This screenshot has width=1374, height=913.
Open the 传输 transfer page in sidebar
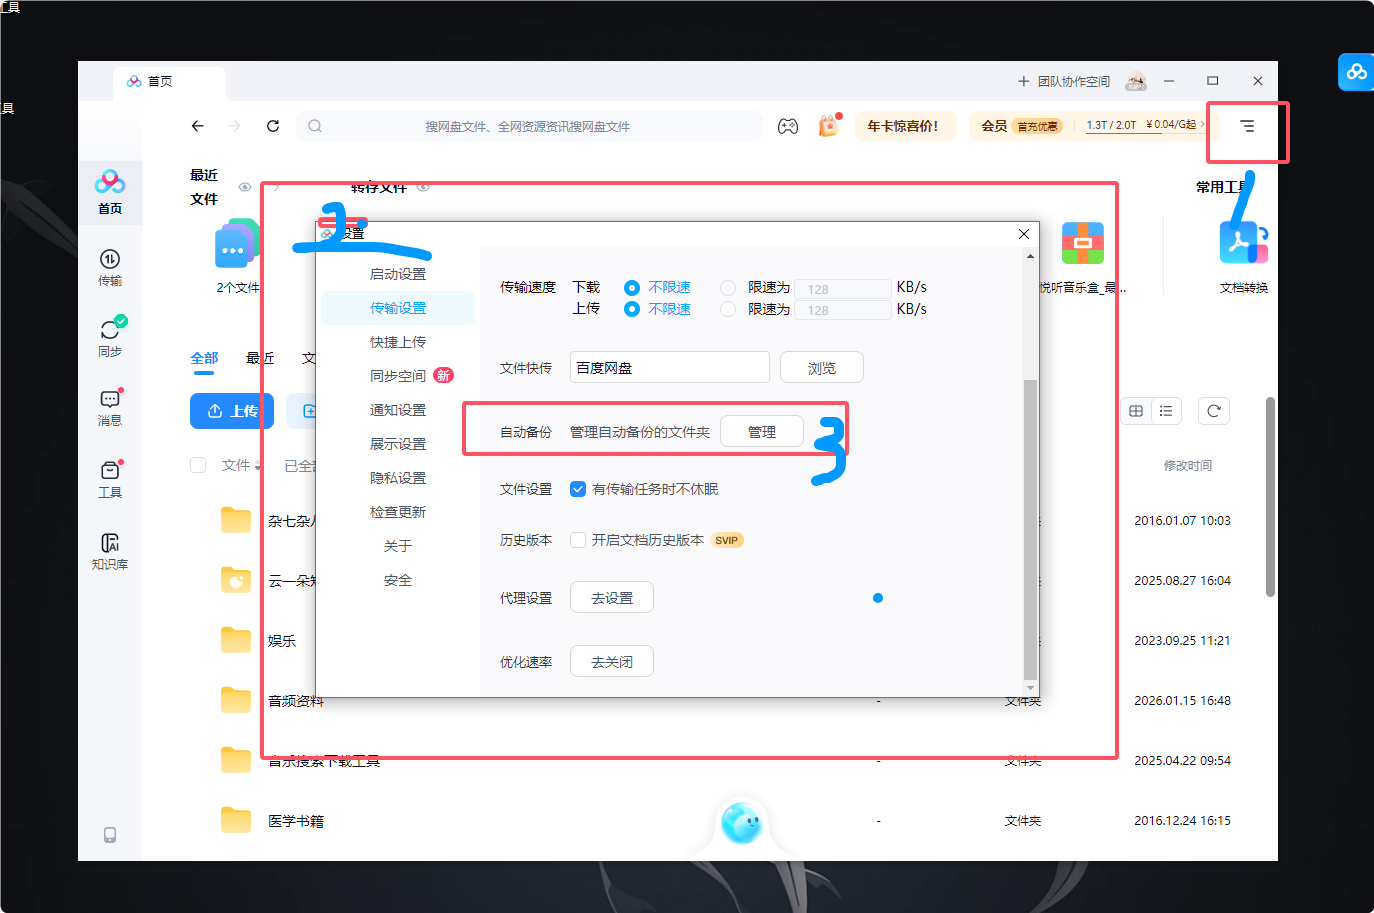110,267
